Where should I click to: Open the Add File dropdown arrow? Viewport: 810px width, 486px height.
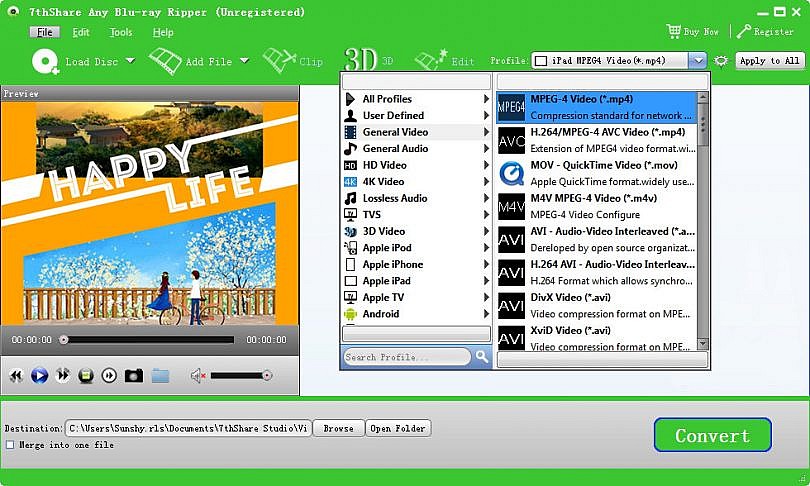[x=244, y=61]
